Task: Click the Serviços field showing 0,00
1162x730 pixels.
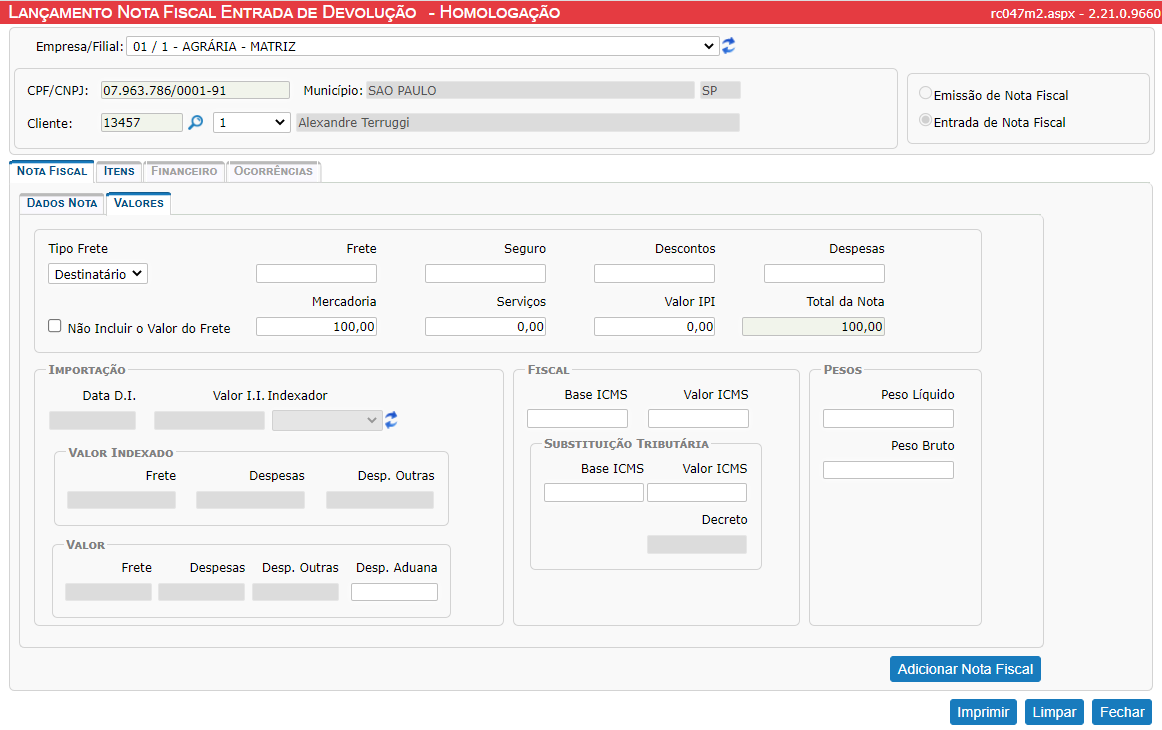Action: click(x=485, y=326)
